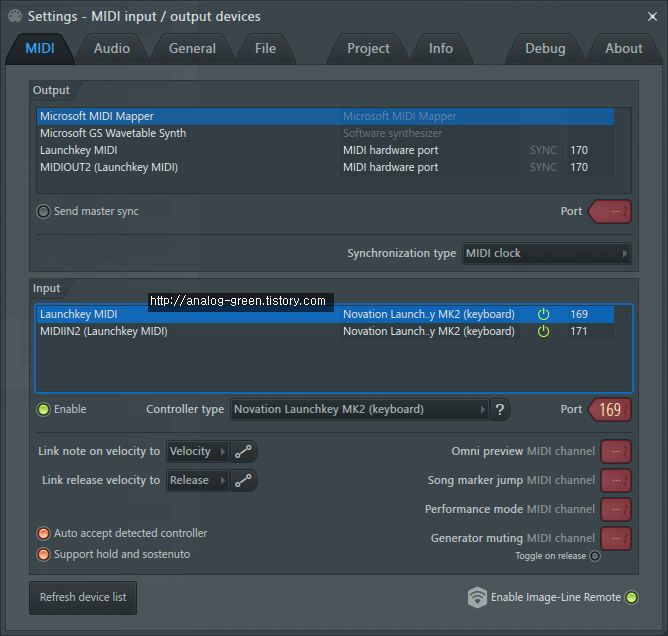Switch to the MIDI tab
Image resolution: width=668 pixels, height=636 pixels.
click(x=40, y=49)
